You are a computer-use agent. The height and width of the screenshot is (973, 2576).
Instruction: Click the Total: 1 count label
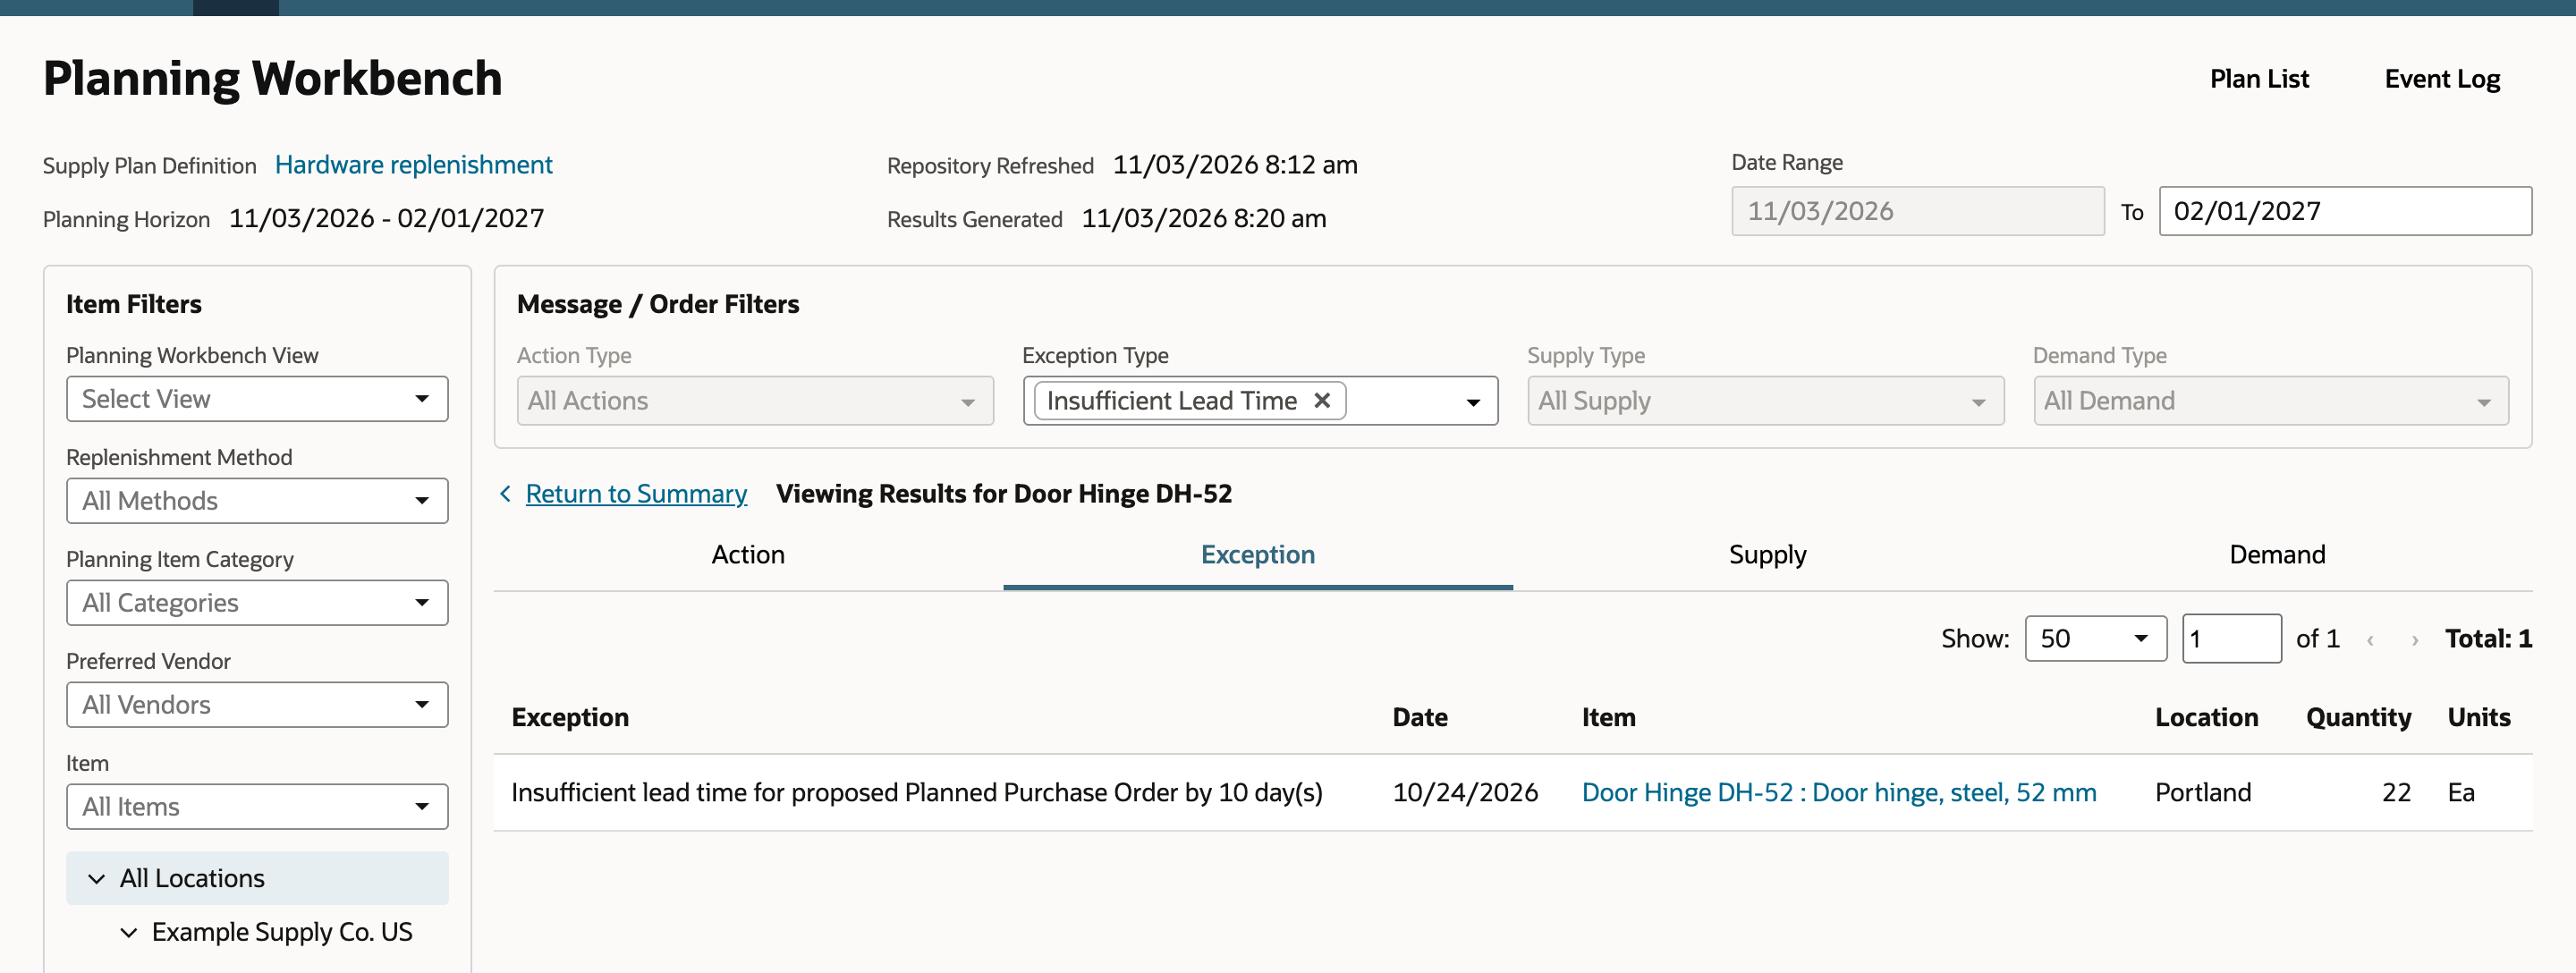[2488, 639]
